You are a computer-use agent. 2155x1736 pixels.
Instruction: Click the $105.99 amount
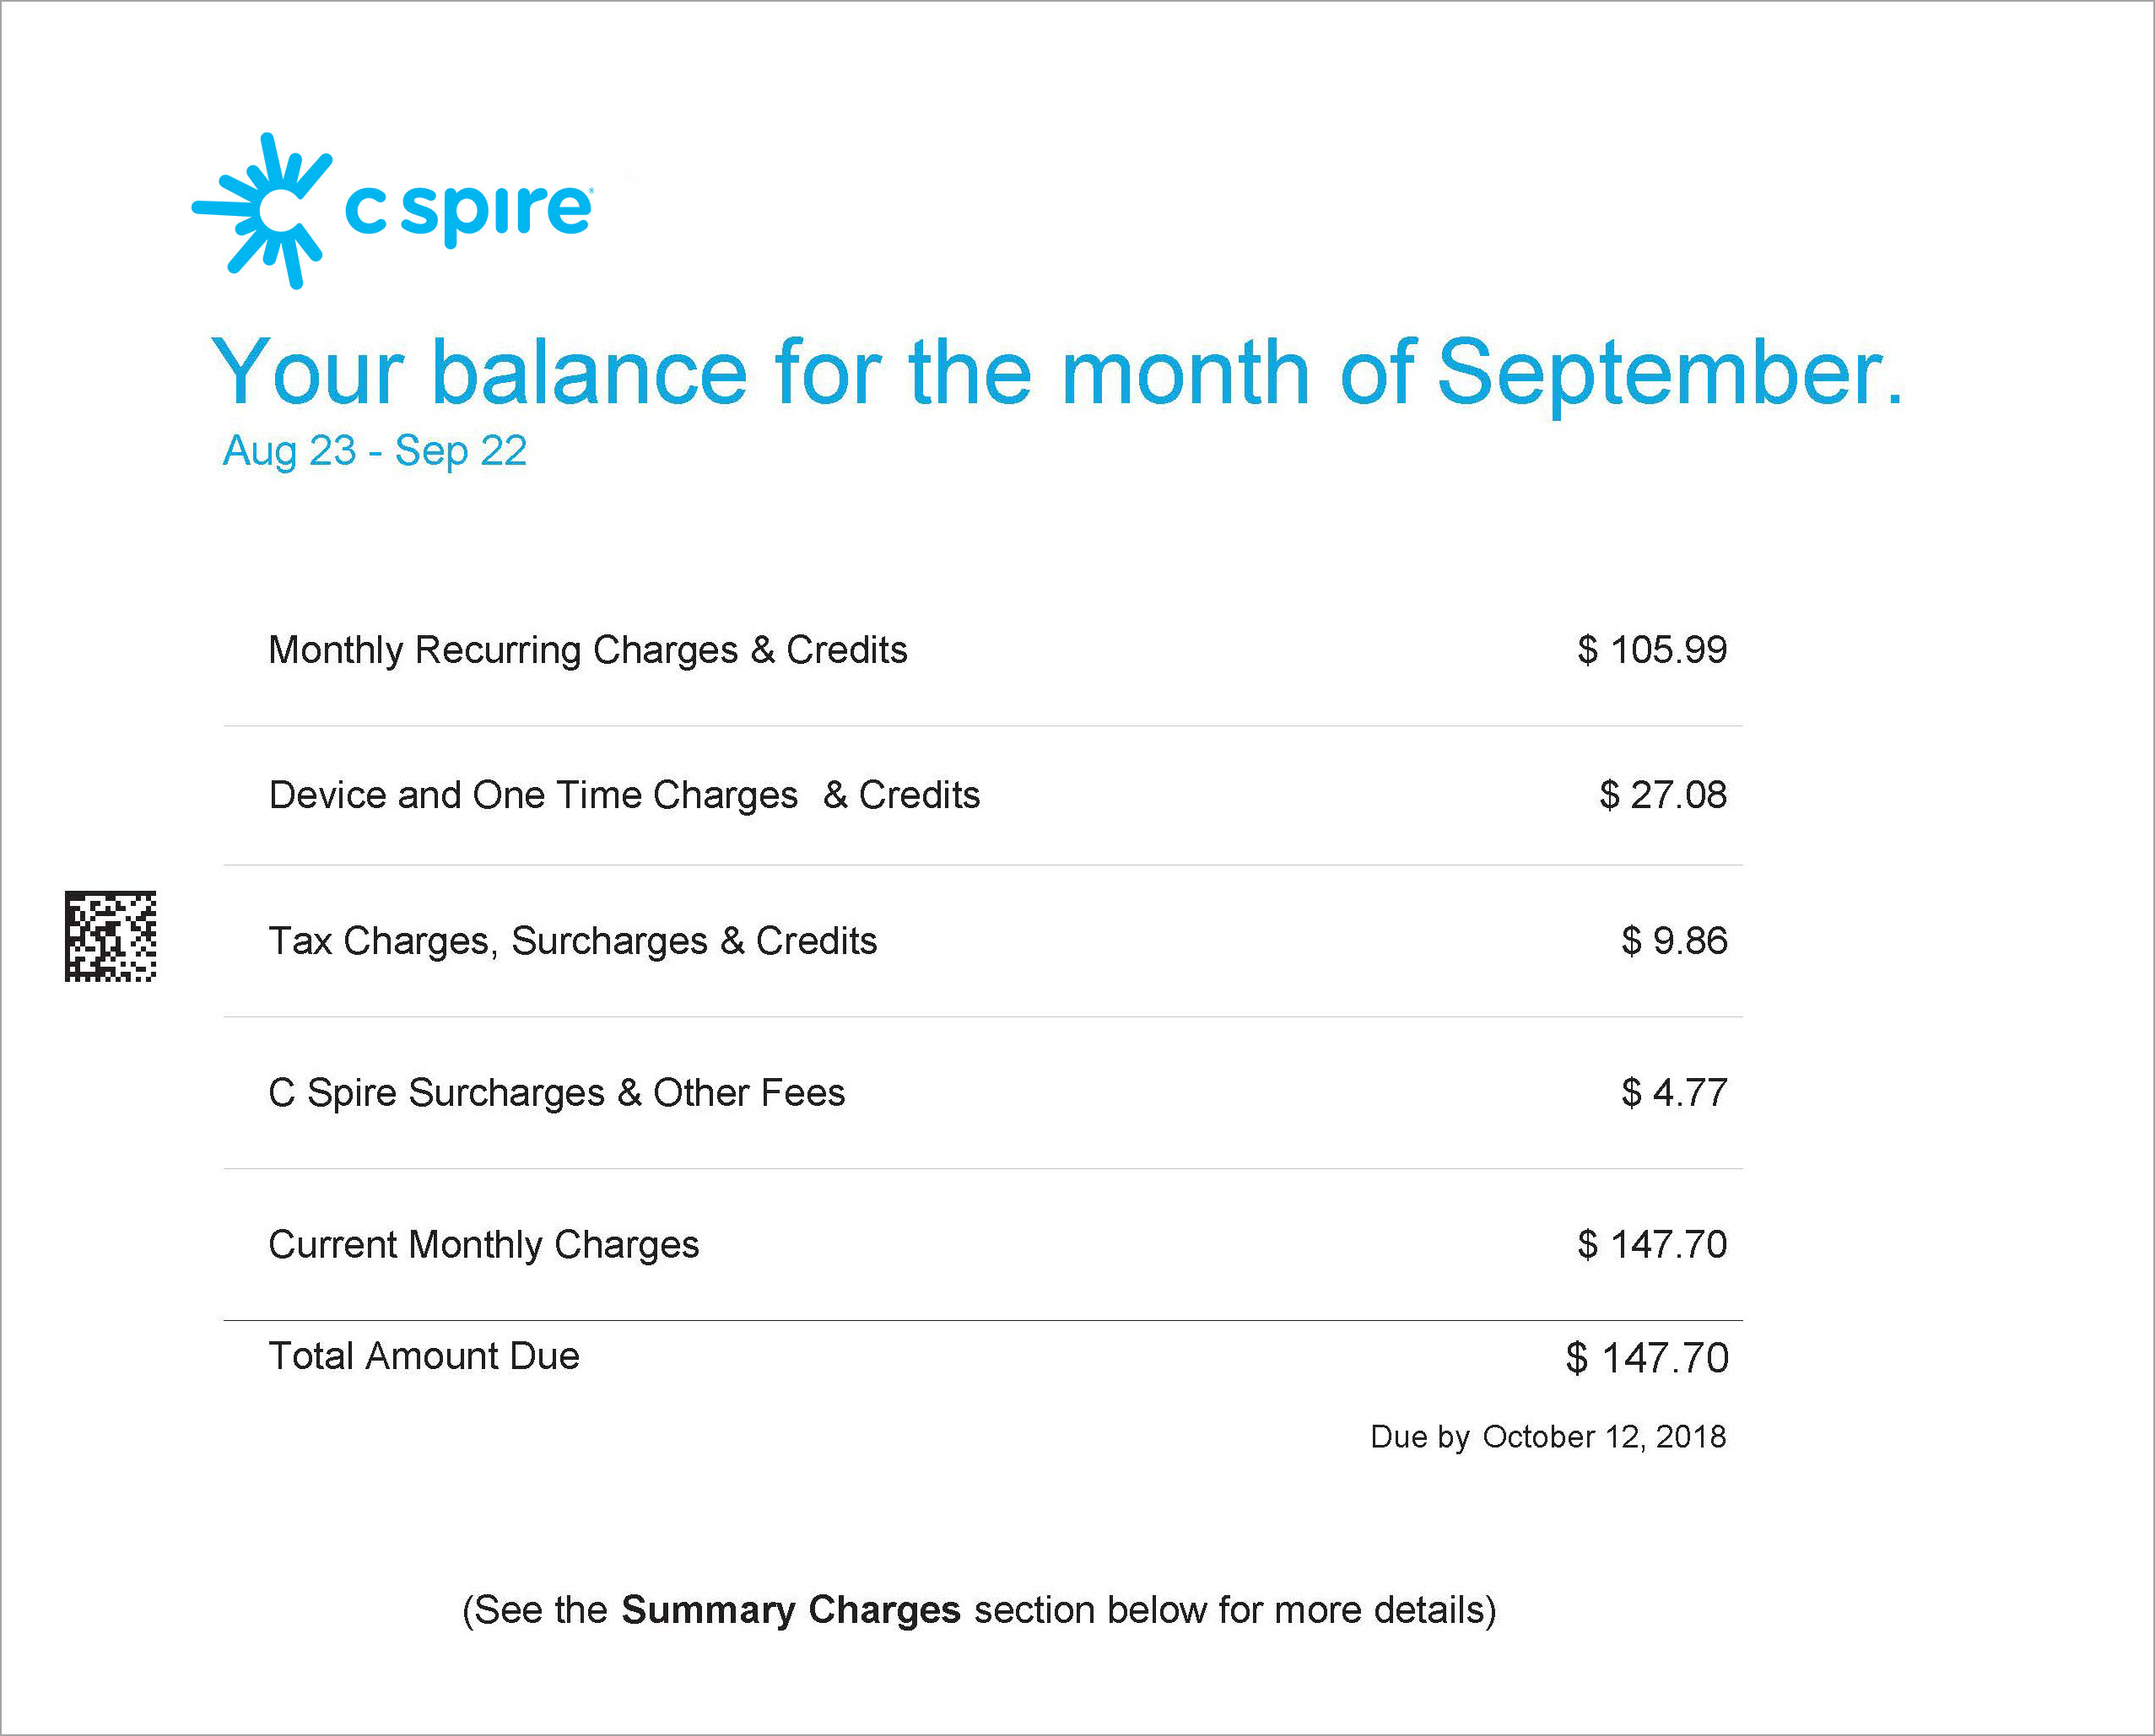[1652, 650]
